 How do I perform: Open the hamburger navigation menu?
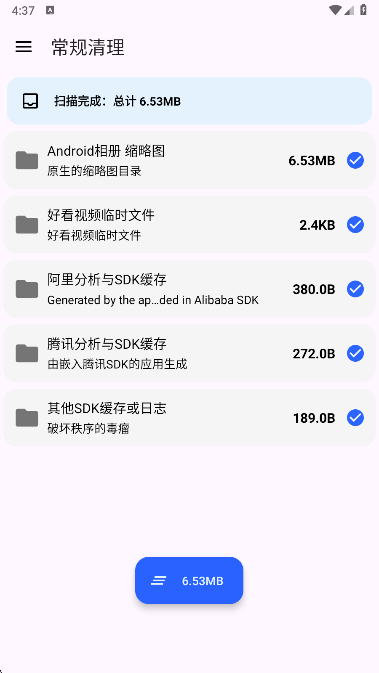24,47
